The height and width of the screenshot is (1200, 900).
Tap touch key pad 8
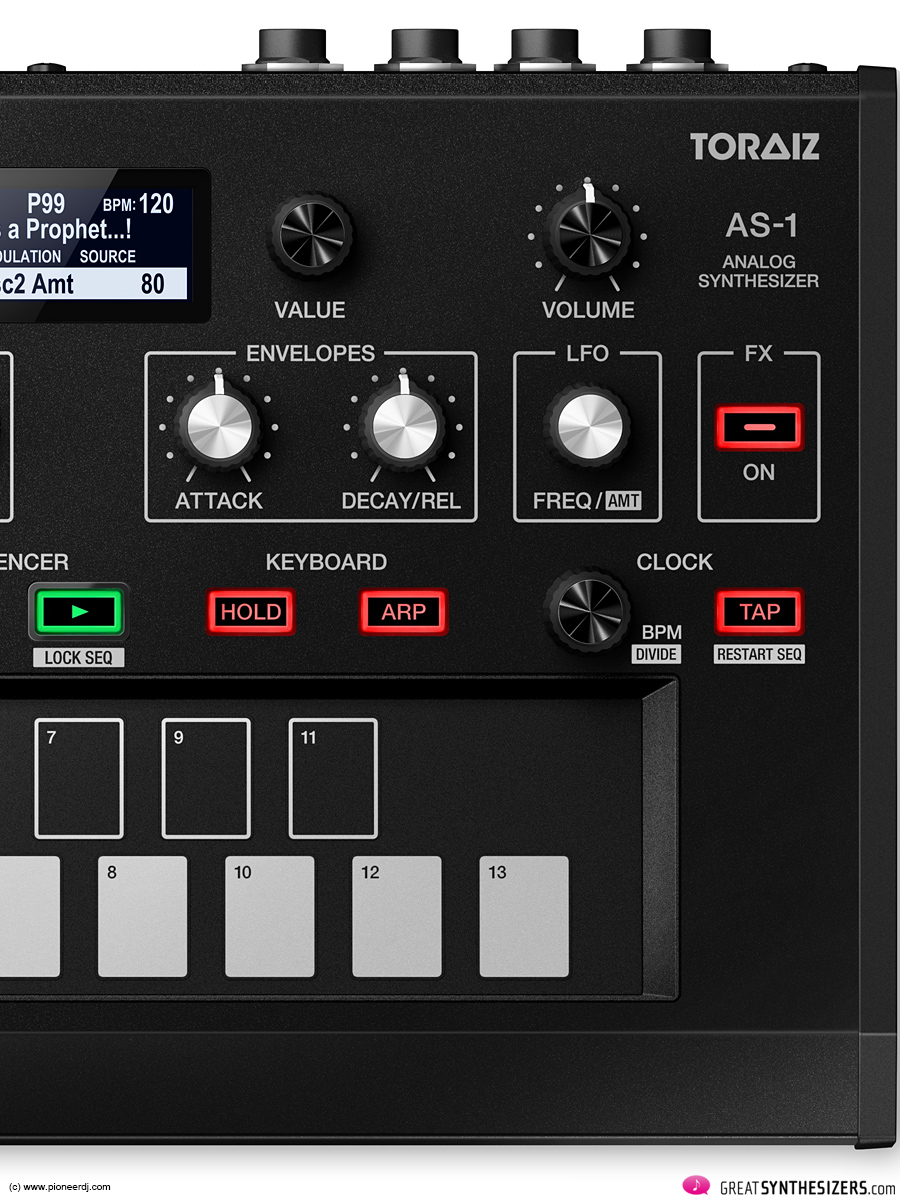(142, 916)
